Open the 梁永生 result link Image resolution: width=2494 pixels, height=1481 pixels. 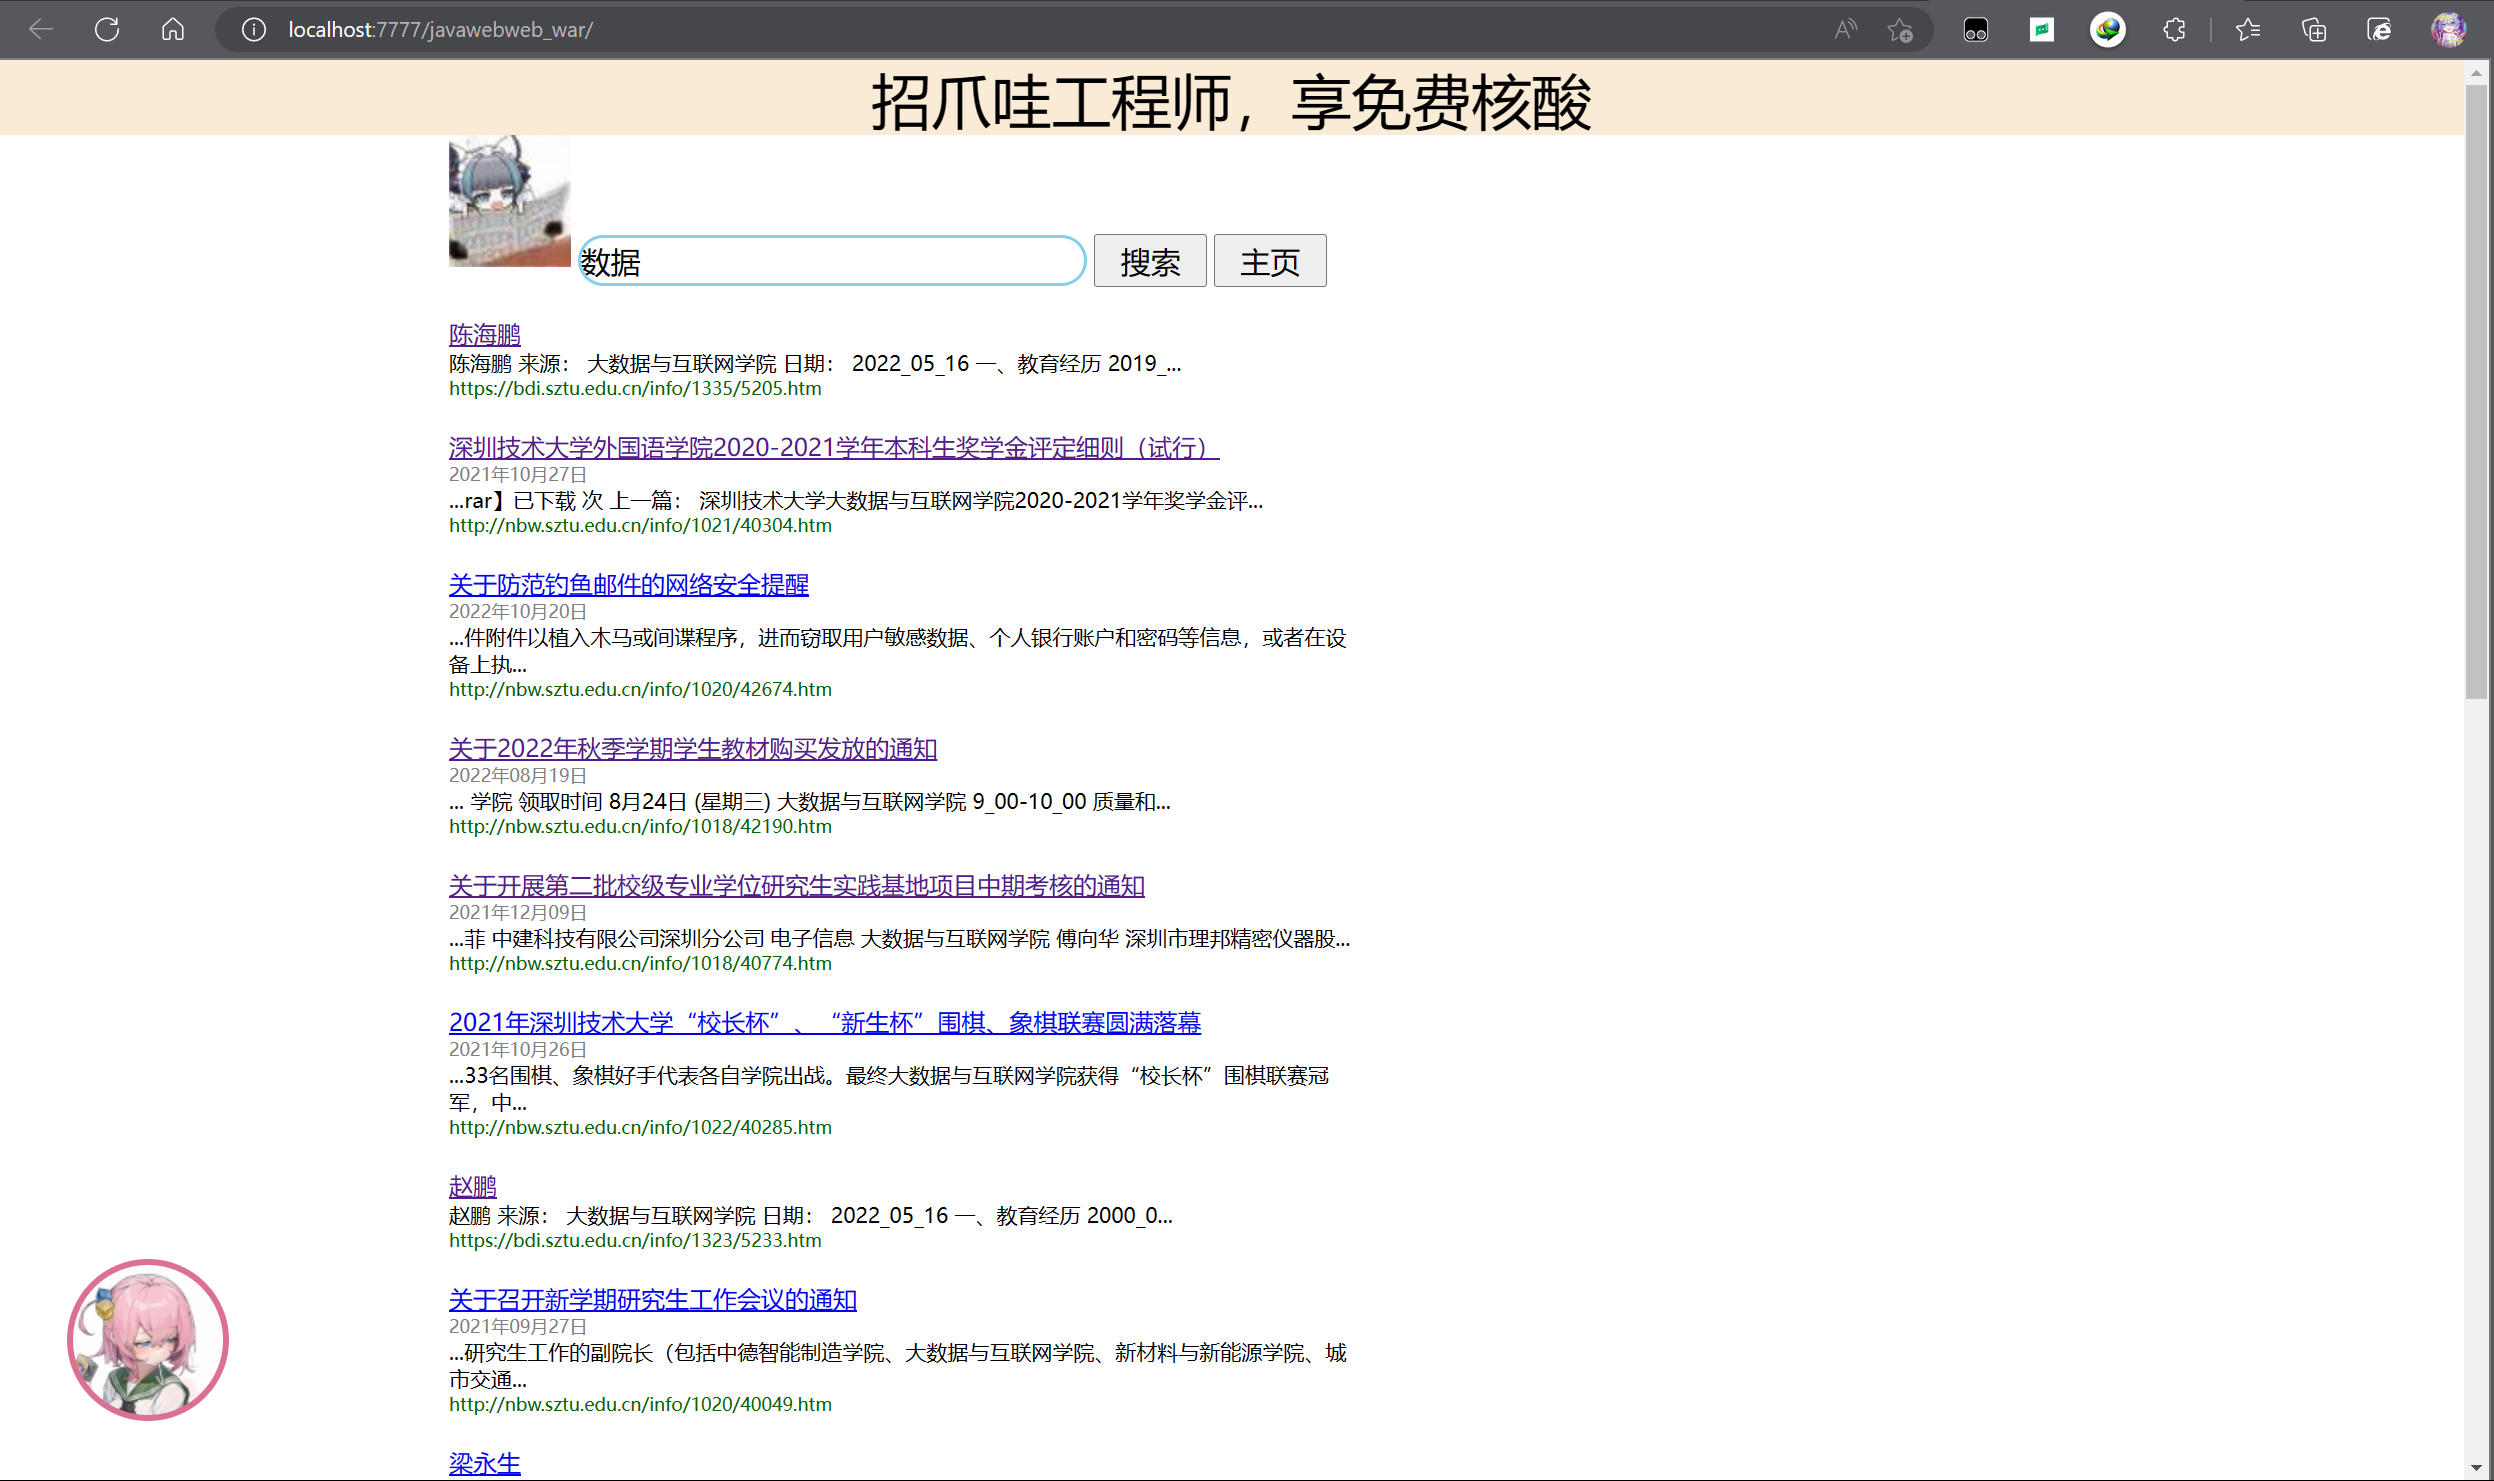click(x=485, y=1463)
